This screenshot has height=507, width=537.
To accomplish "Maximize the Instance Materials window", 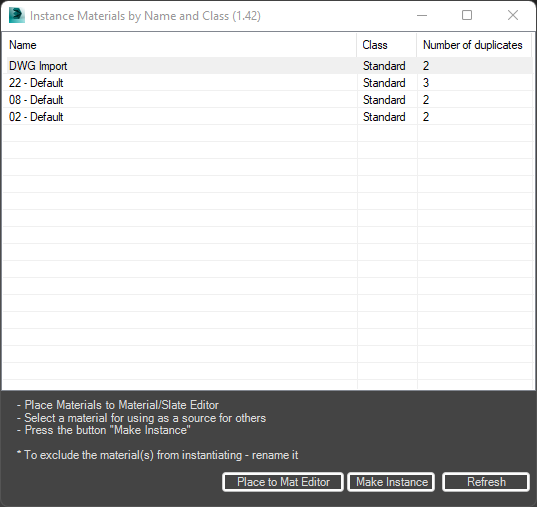I will pyautogui.click(x=467, y=15).
